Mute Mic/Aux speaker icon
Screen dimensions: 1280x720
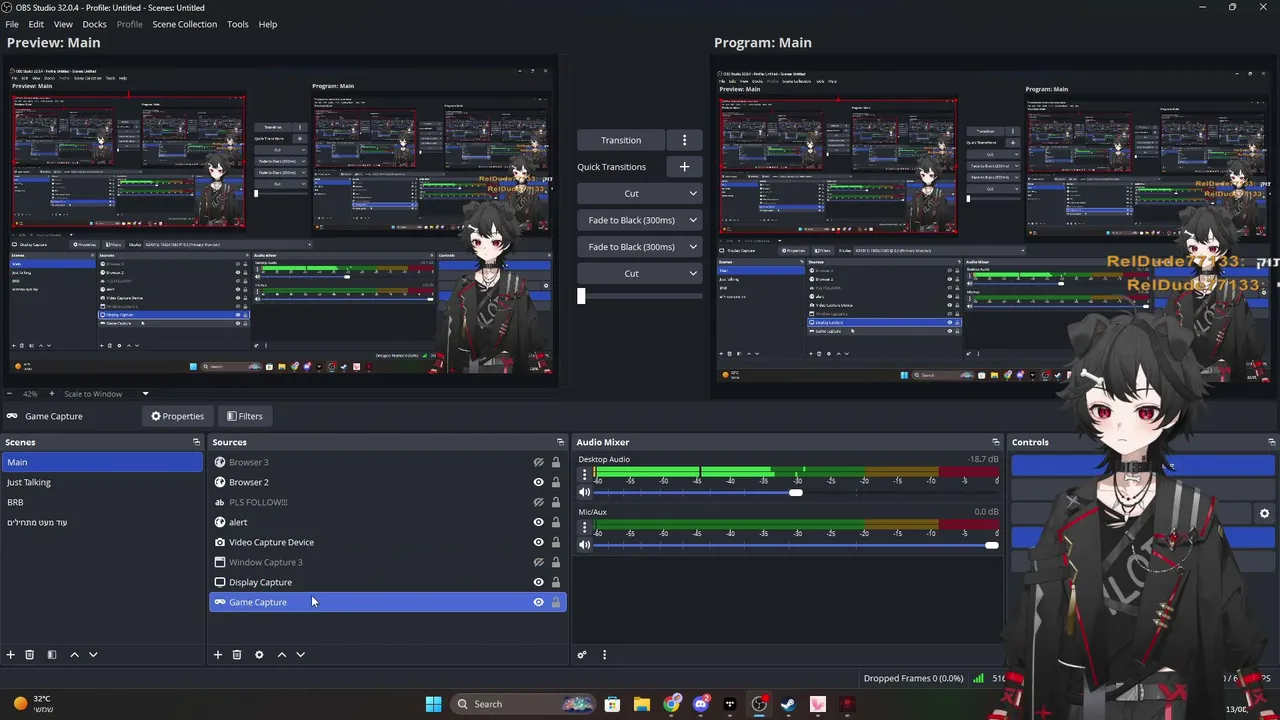click(x=585, y=545)
